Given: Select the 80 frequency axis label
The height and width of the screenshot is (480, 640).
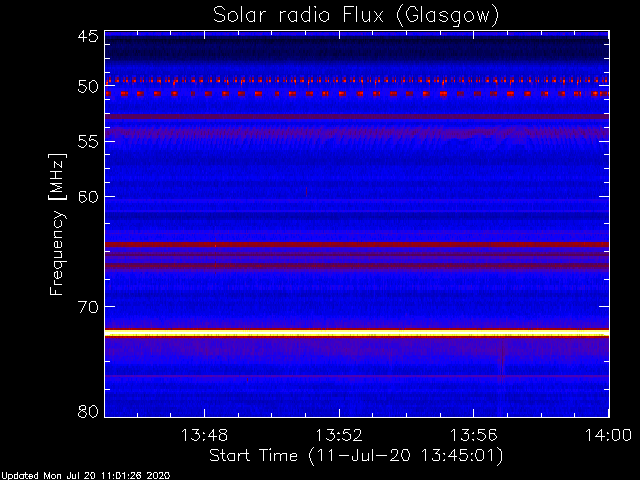Looking at the screenshot, I should pos(88,411).
